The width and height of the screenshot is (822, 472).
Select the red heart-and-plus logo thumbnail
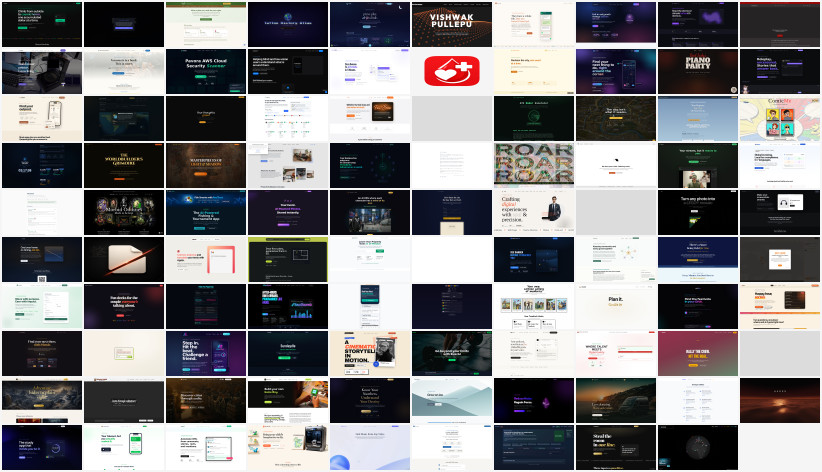coord(452,71)
